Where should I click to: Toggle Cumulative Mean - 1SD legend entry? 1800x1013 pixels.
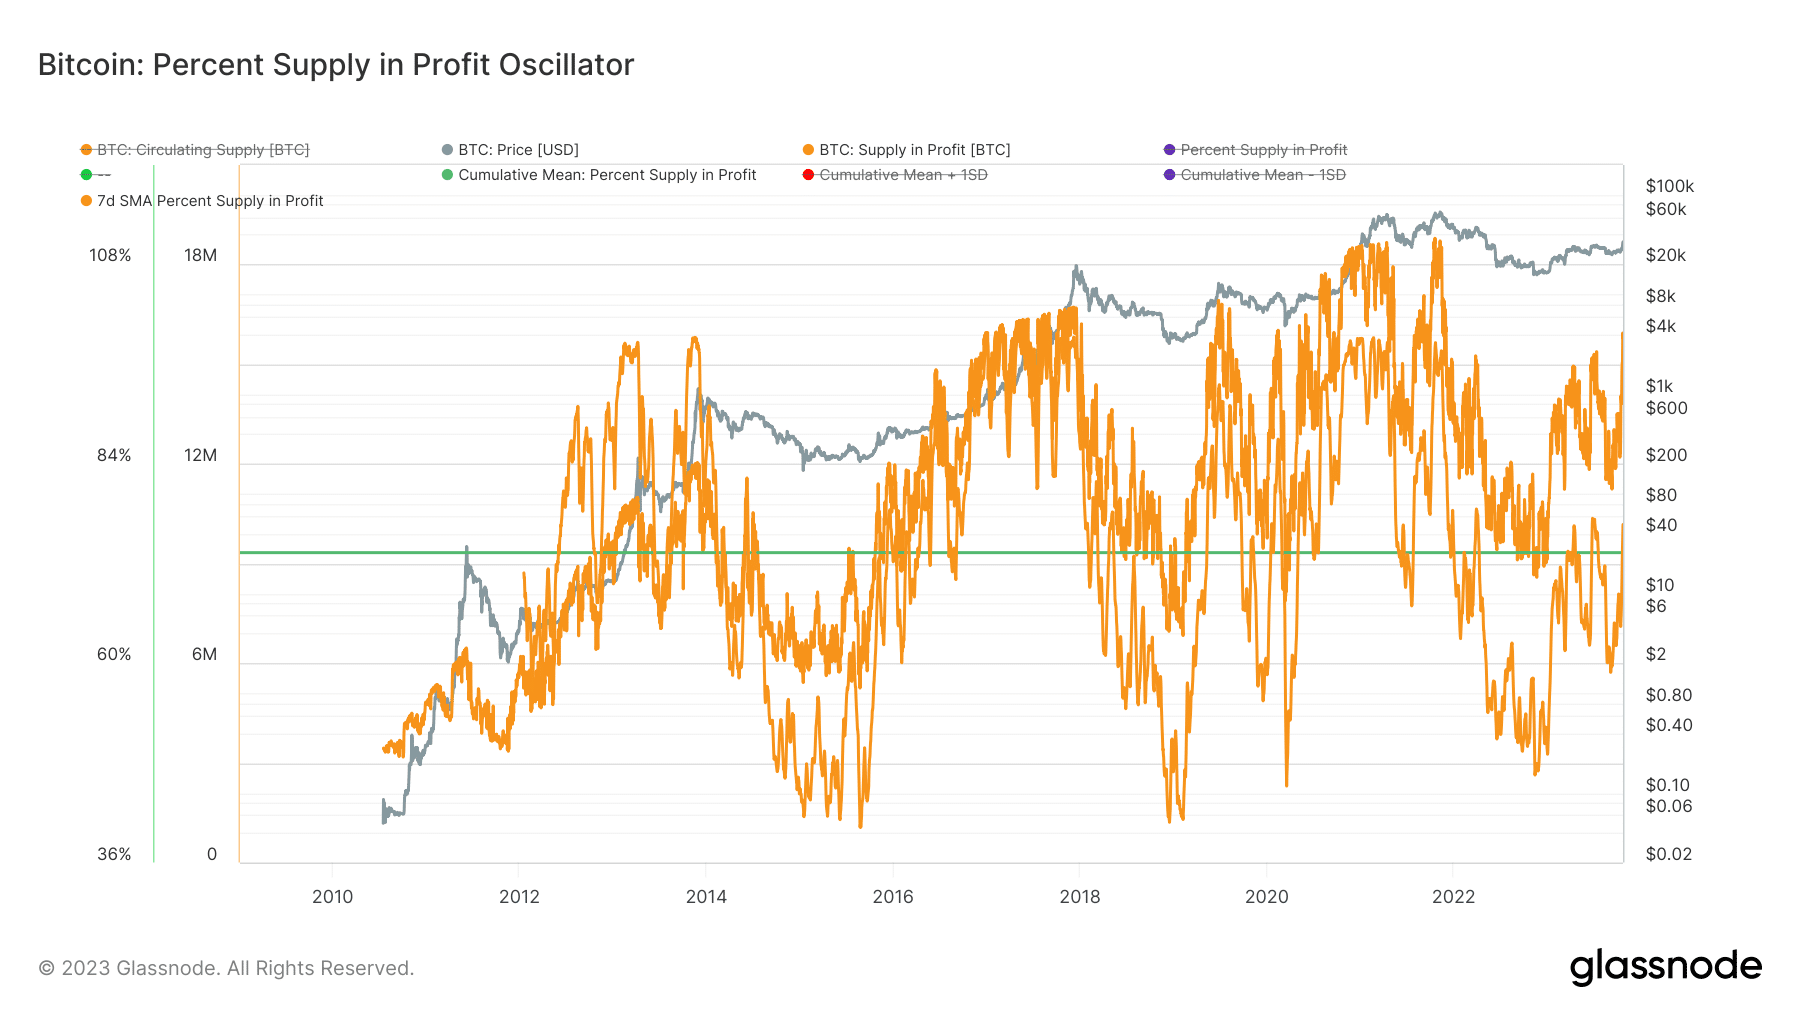pyautogui.click(x=1254, y=175)
